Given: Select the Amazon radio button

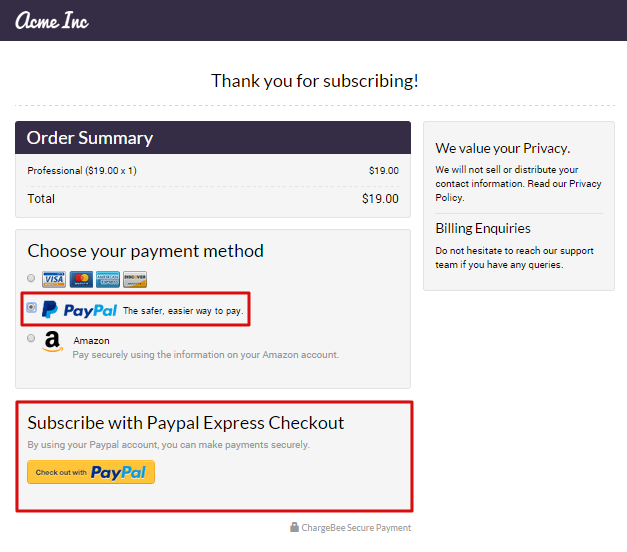Looking at the screenshot, I should click(31, 338).
